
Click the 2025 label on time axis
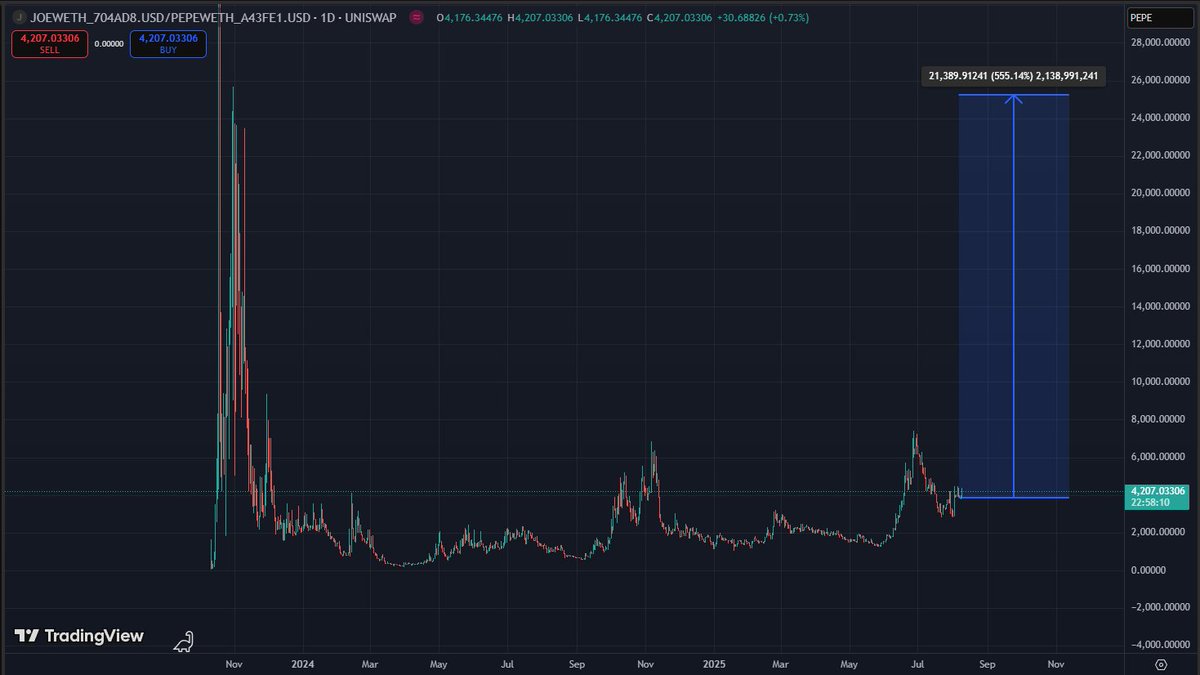(x=713, y=664)
